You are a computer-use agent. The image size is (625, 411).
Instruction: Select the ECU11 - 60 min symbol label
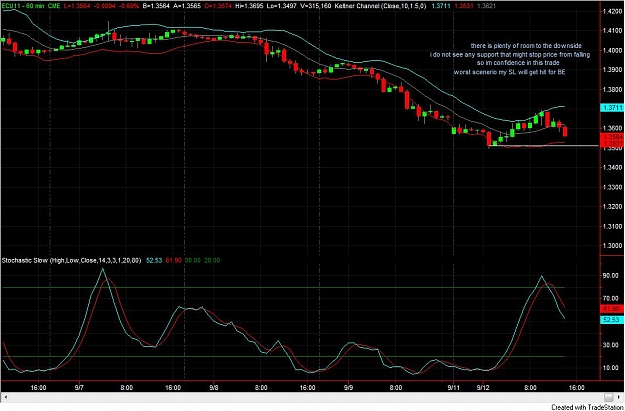pos(22,5)
